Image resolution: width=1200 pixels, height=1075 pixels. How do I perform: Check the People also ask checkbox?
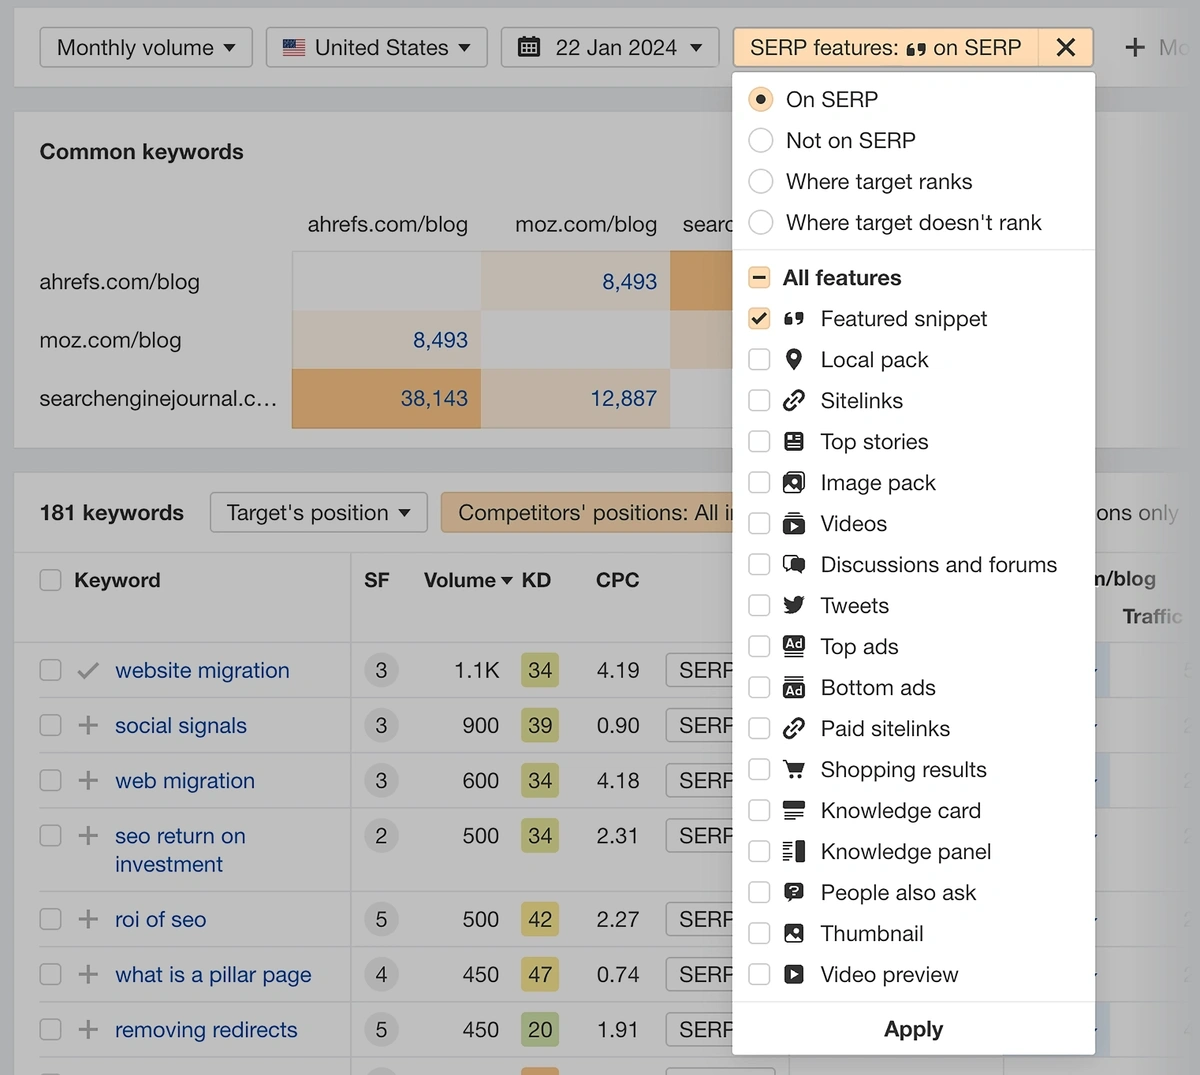[x=760, y=893]
